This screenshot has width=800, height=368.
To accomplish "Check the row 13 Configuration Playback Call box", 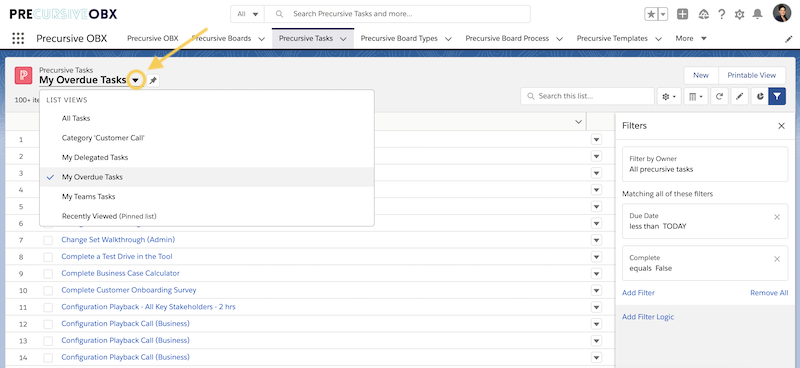I will tap(48, 340).
